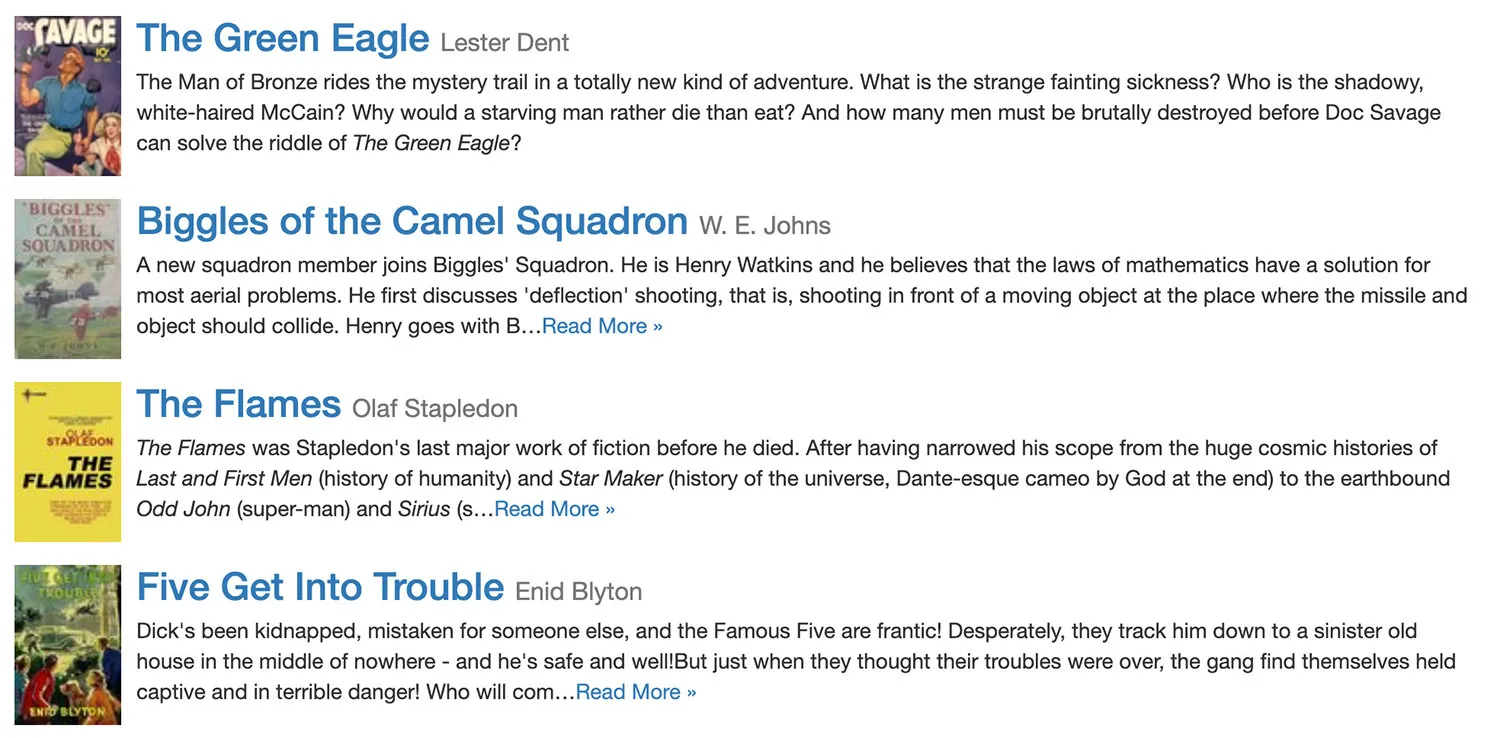This screenshot has height=738, width=1500.
Task: Click author name Olaf Stapledon
Action: coord(434,409)
